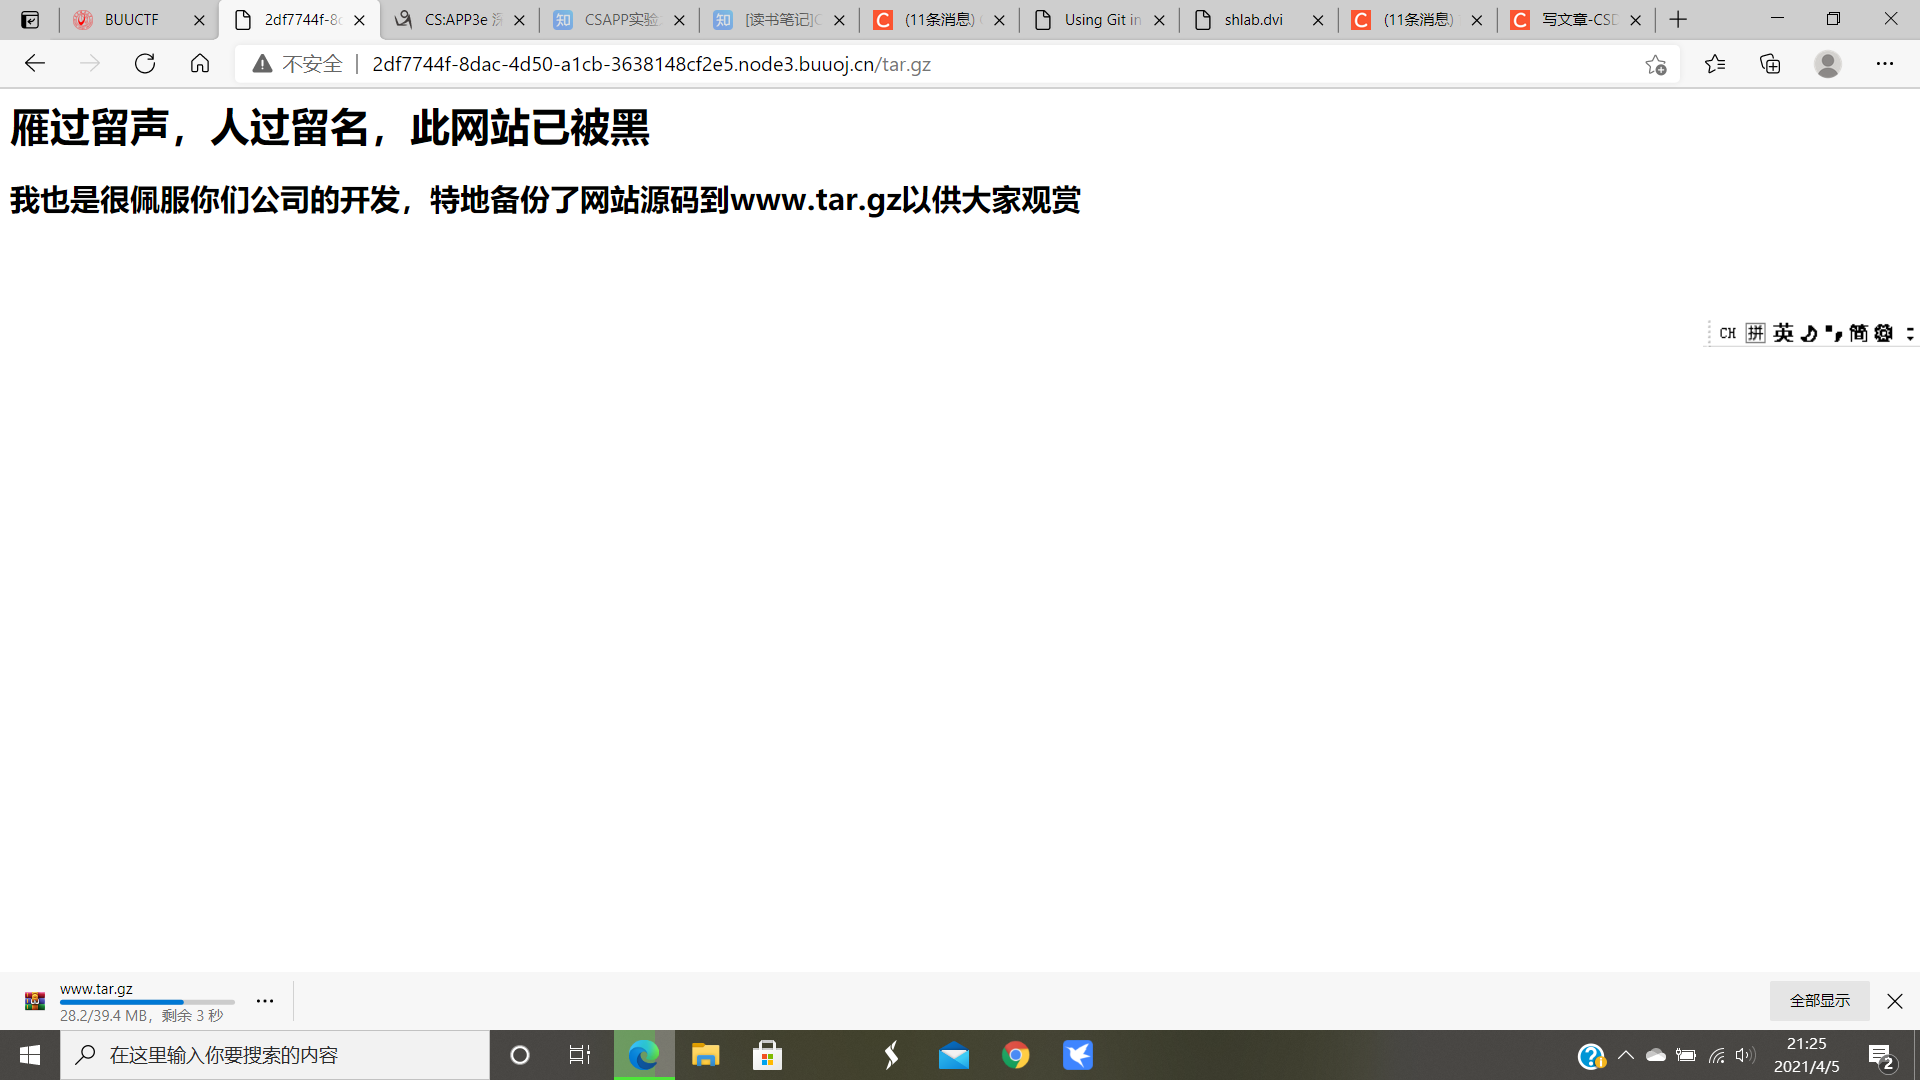Click the OneDrive icon in system tray

click(1656, 1055)
